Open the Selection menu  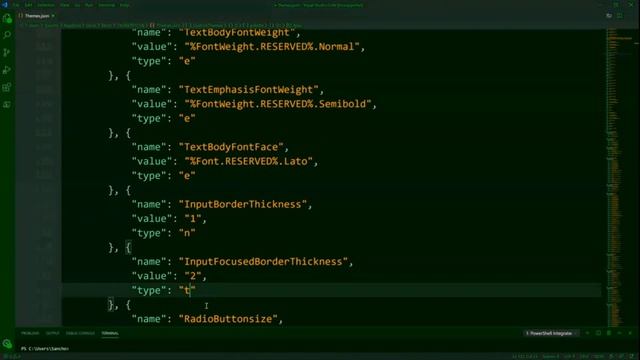(46, 5)
